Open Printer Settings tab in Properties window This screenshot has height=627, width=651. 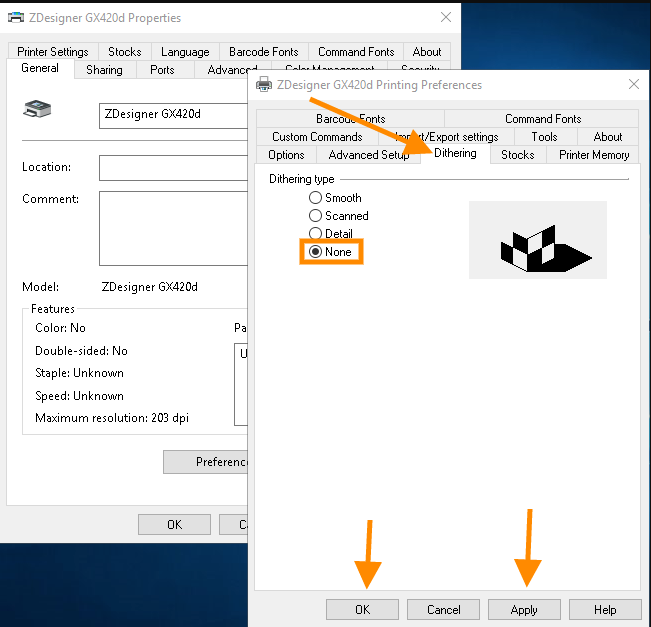point(53,51)
